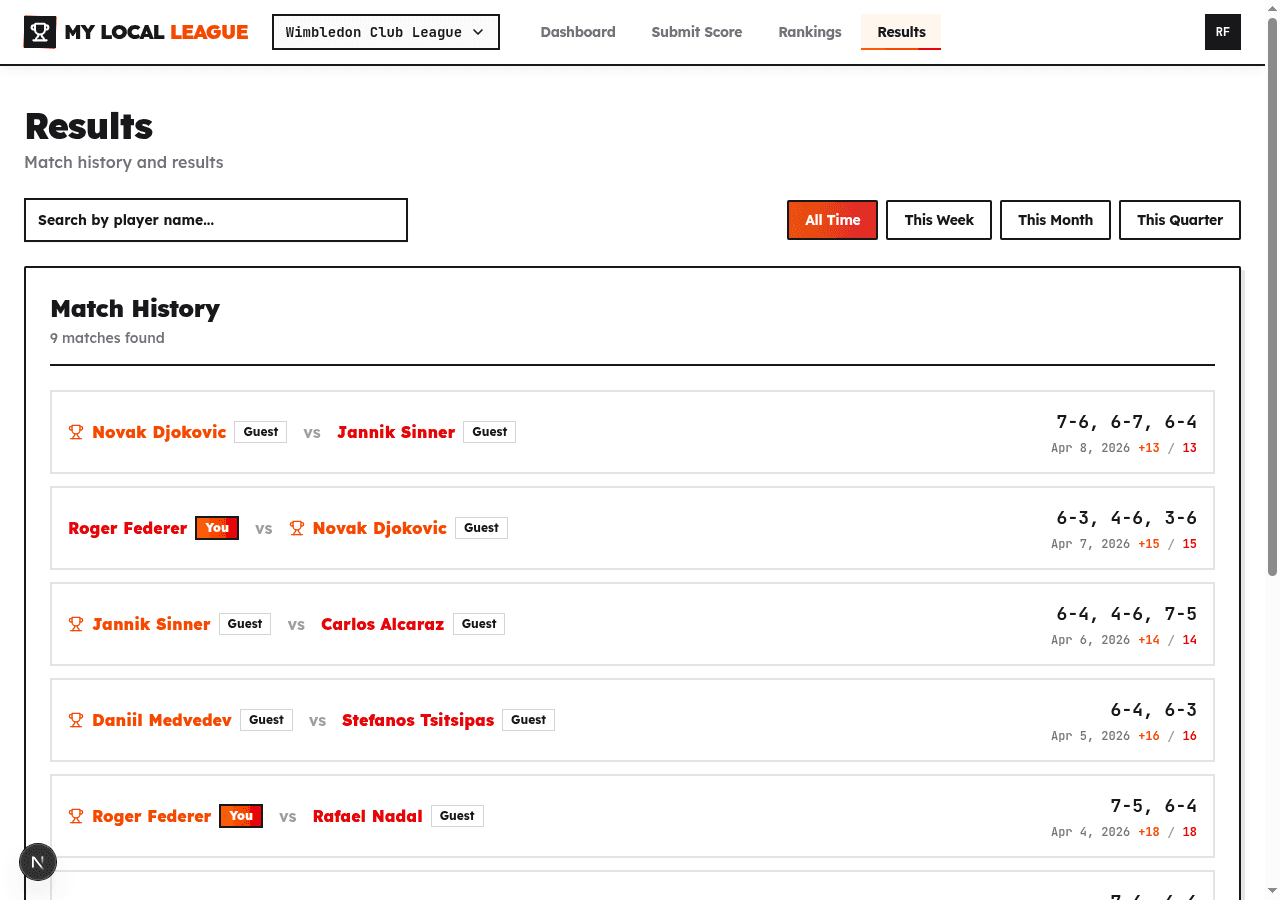Click the trophy beside Novak Djokovic in Federer's match

pos(296,527)
